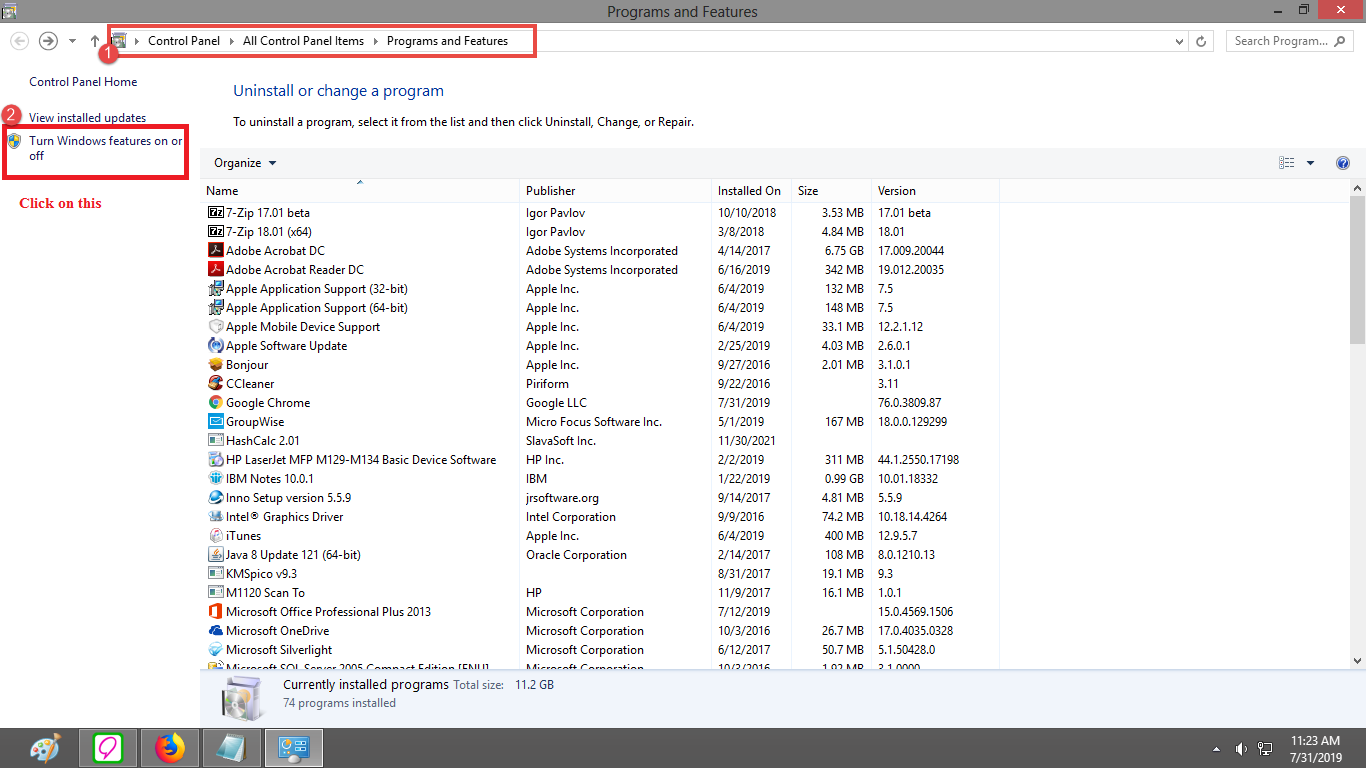The width and height of the screenshot is (1366, 768).
Task: Change view with the view icon button
Action: click(x=1287, y=163)
